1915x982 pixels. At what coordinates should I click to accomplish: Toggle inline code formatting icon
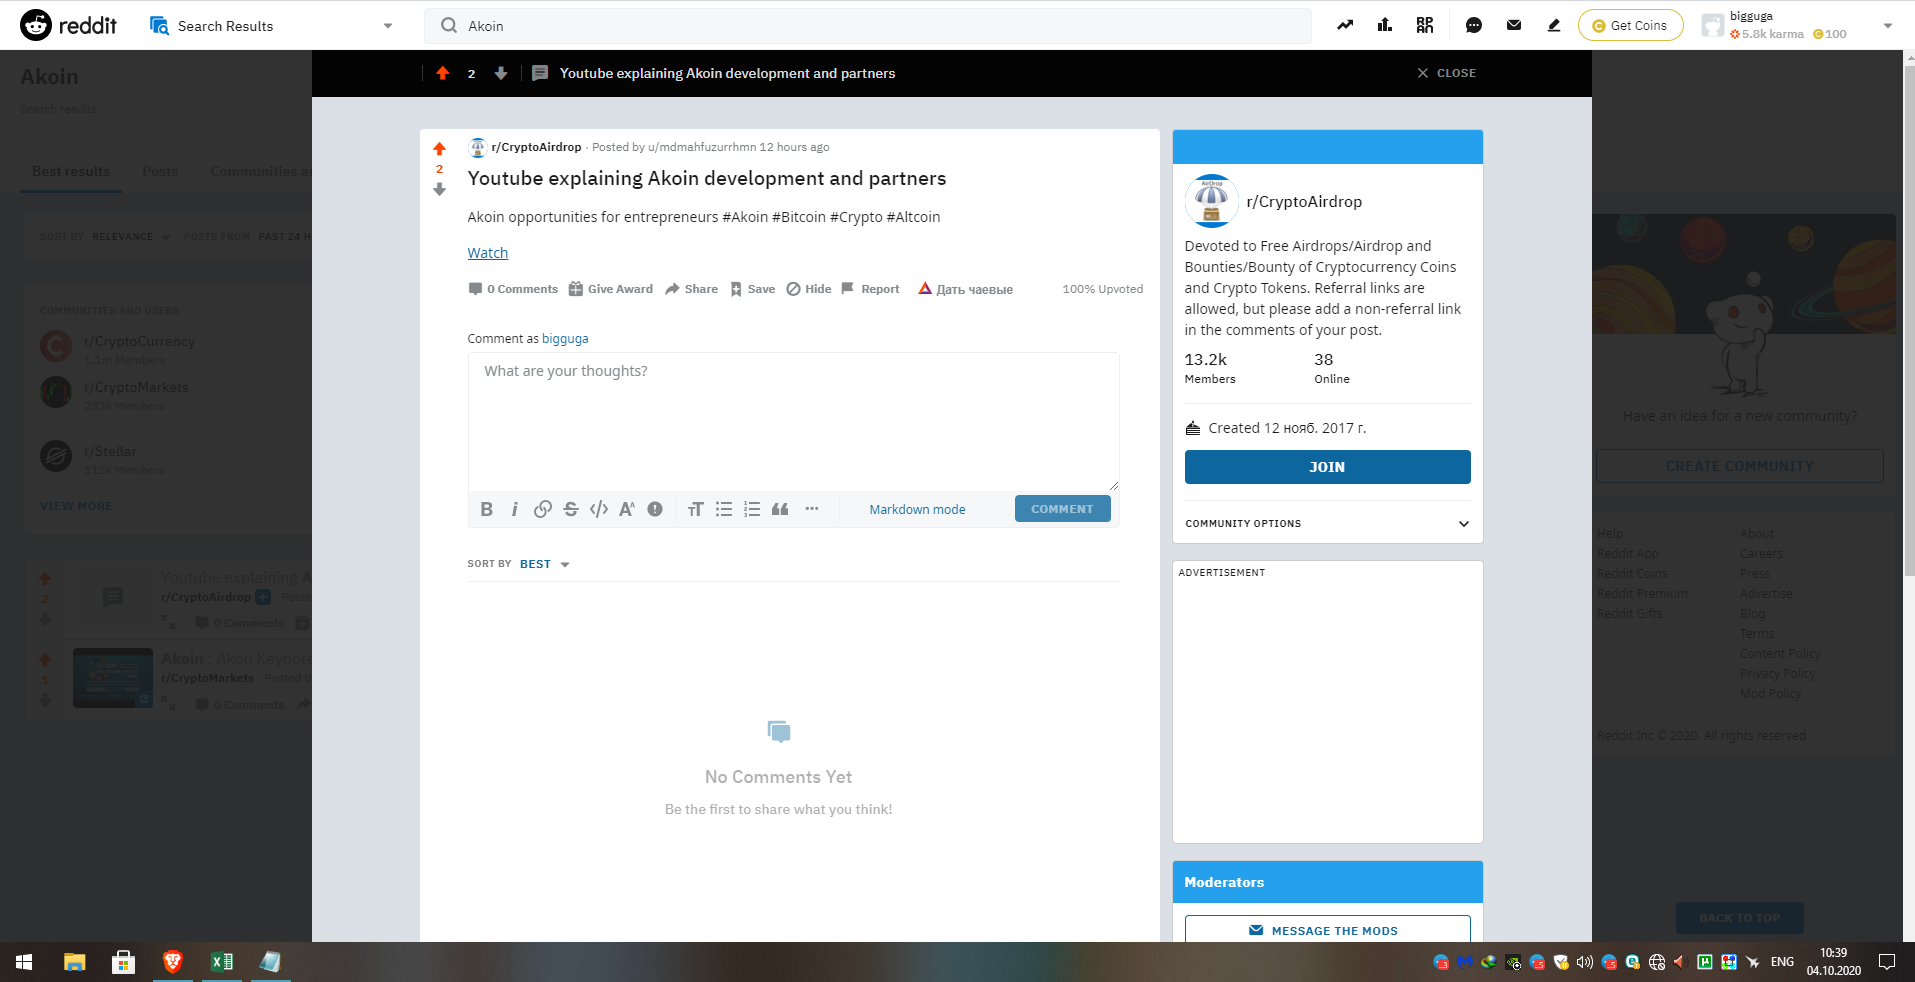pyautogui.click(x=599, y=509)
